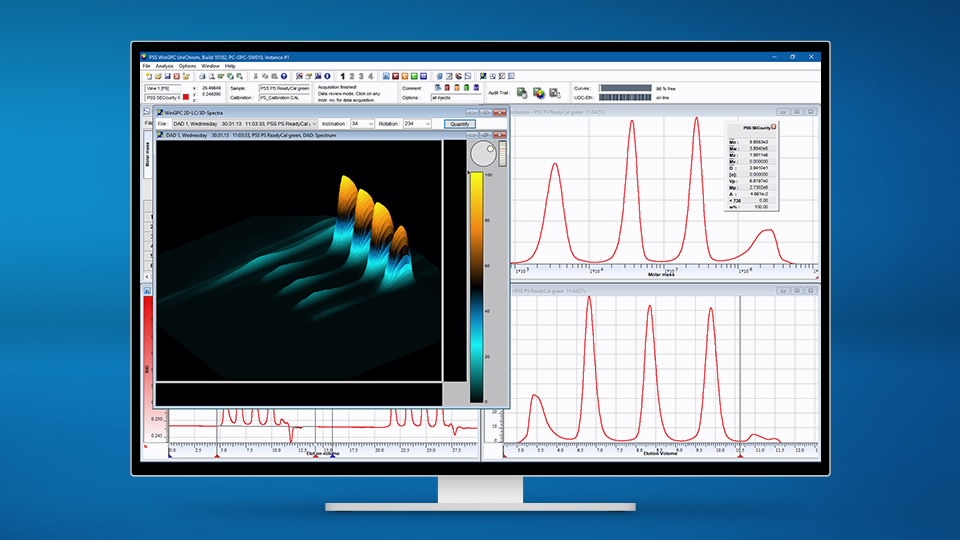Click the colorful second Audit Trail icon
Image resolution: width=960 pixels, height=540 pixels.
click(539, 93)
